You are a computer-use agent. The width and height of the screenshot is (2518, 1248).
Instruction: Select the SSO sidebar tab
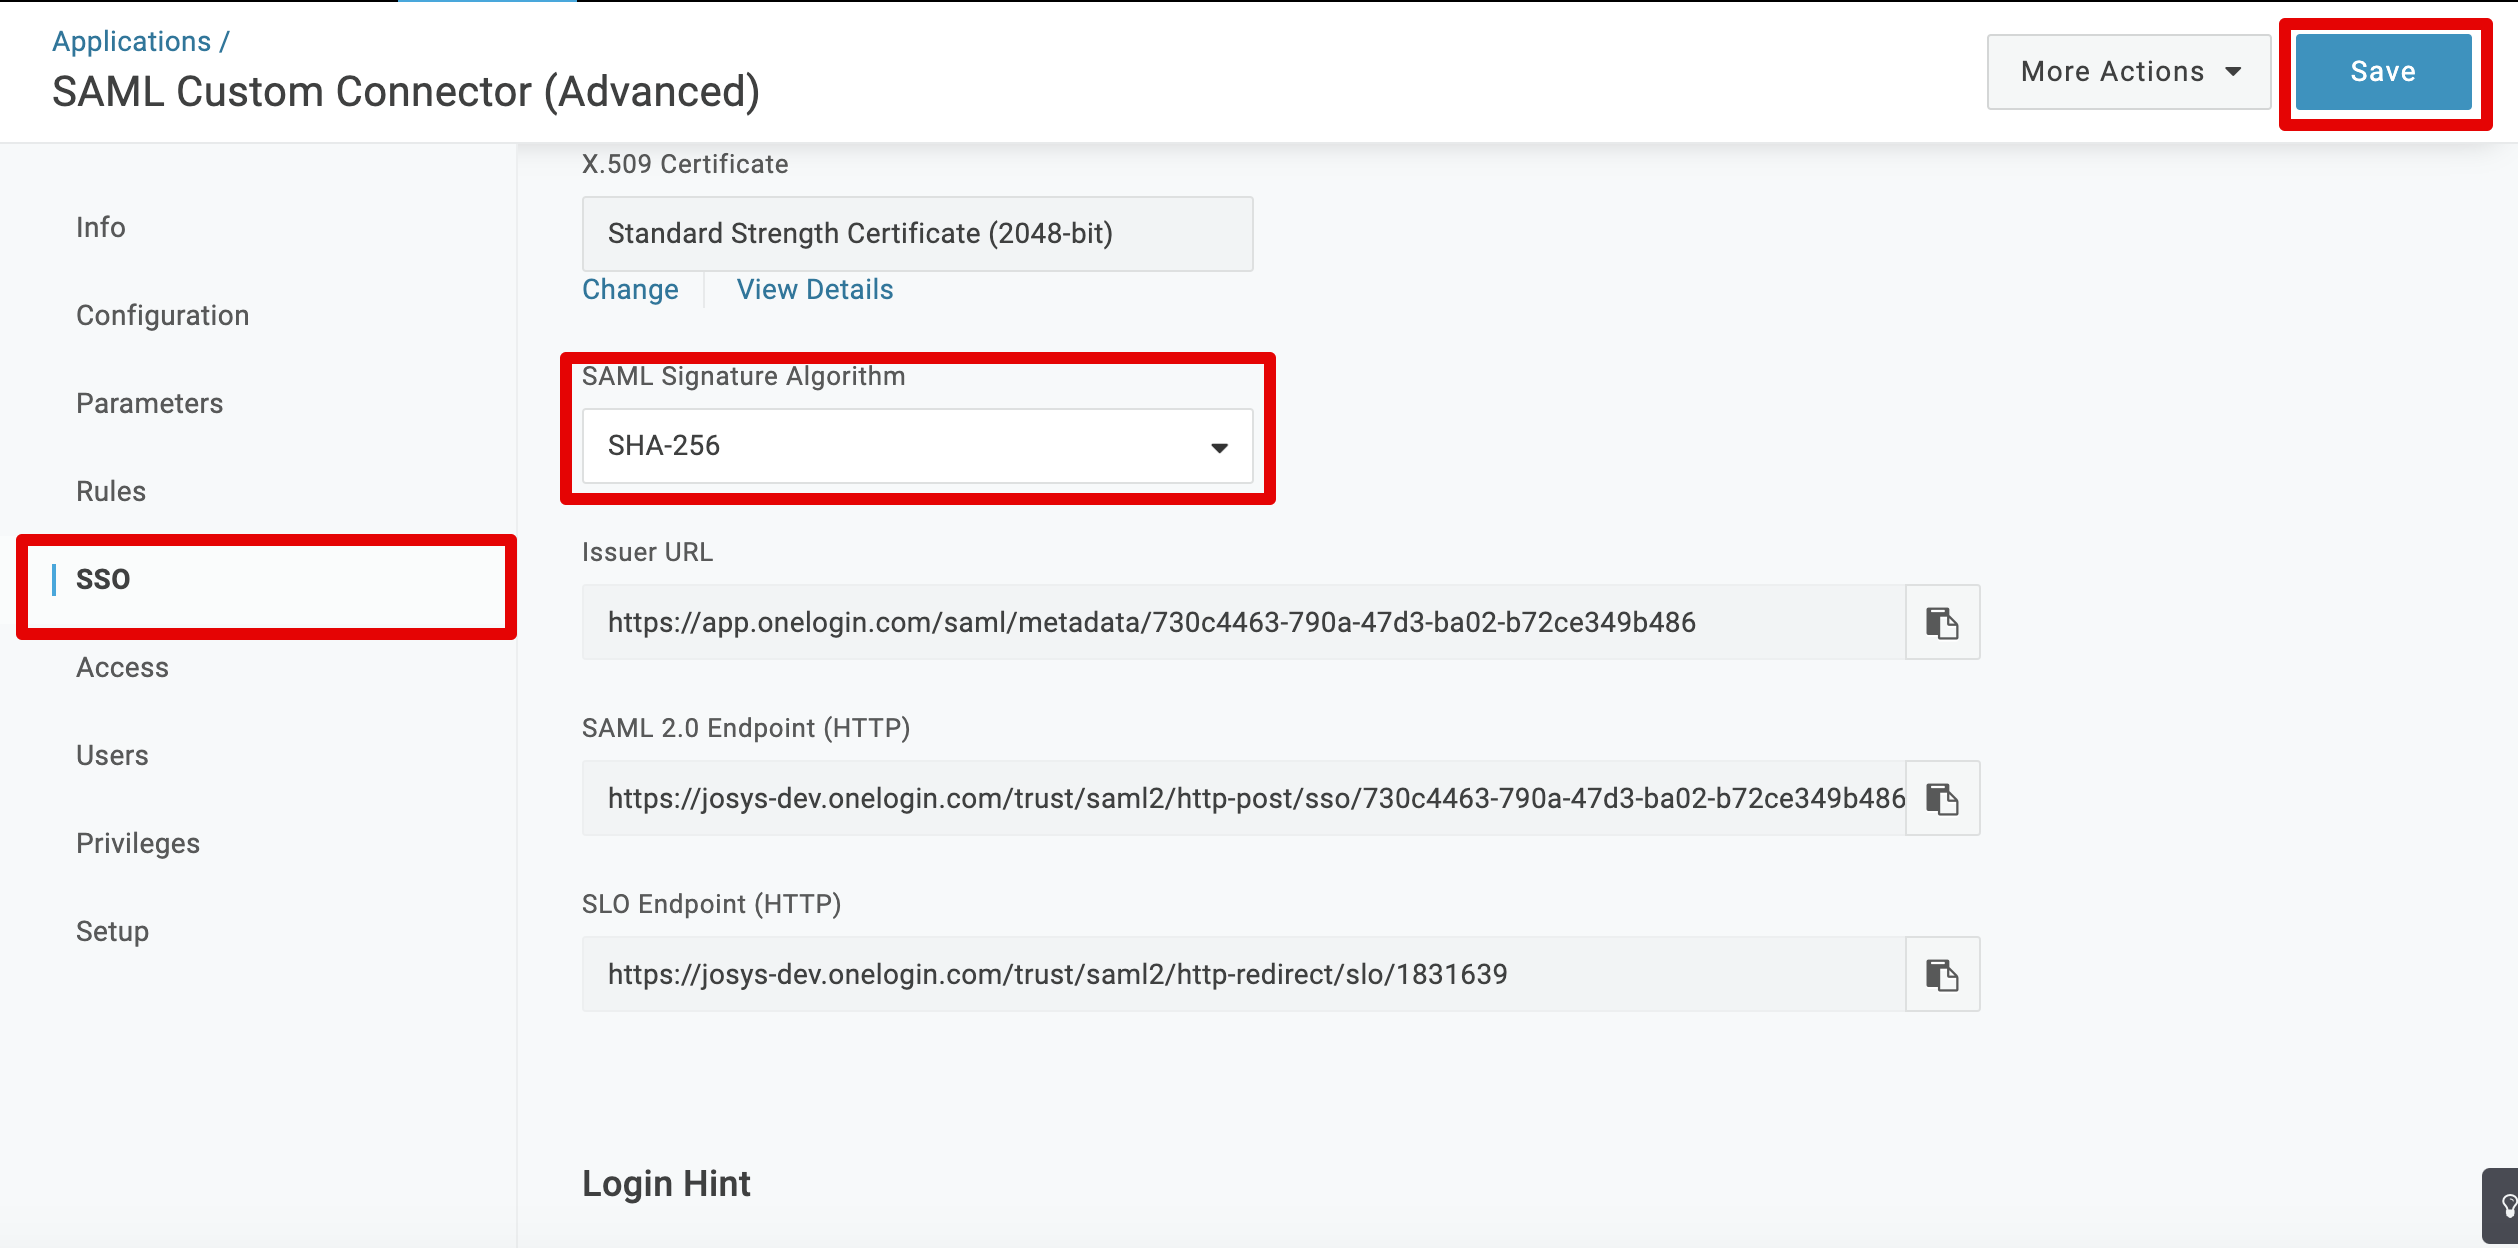[103, 580]
